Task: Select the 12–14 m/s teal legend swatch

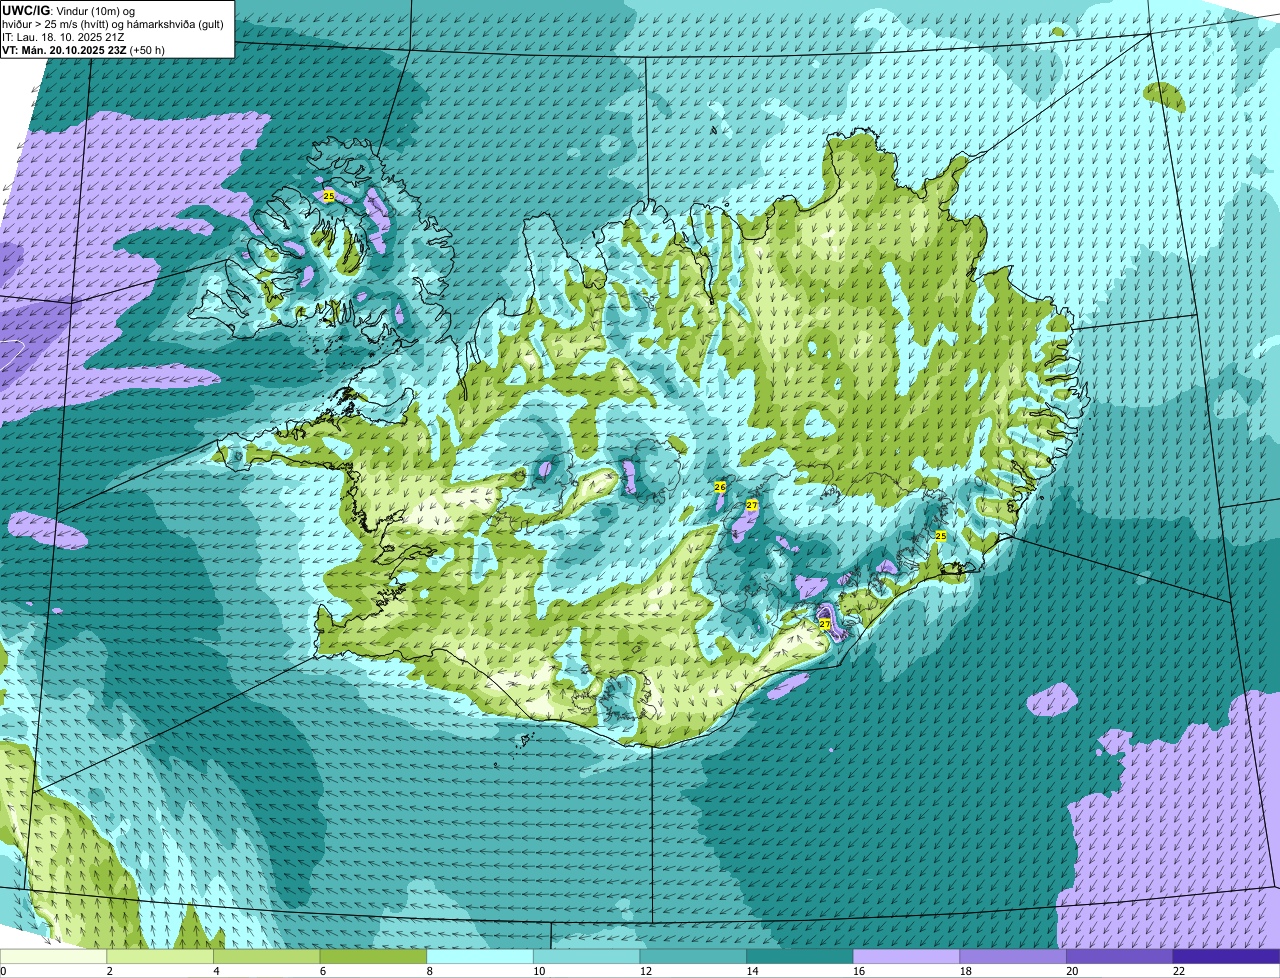Action: pos(693,956)
